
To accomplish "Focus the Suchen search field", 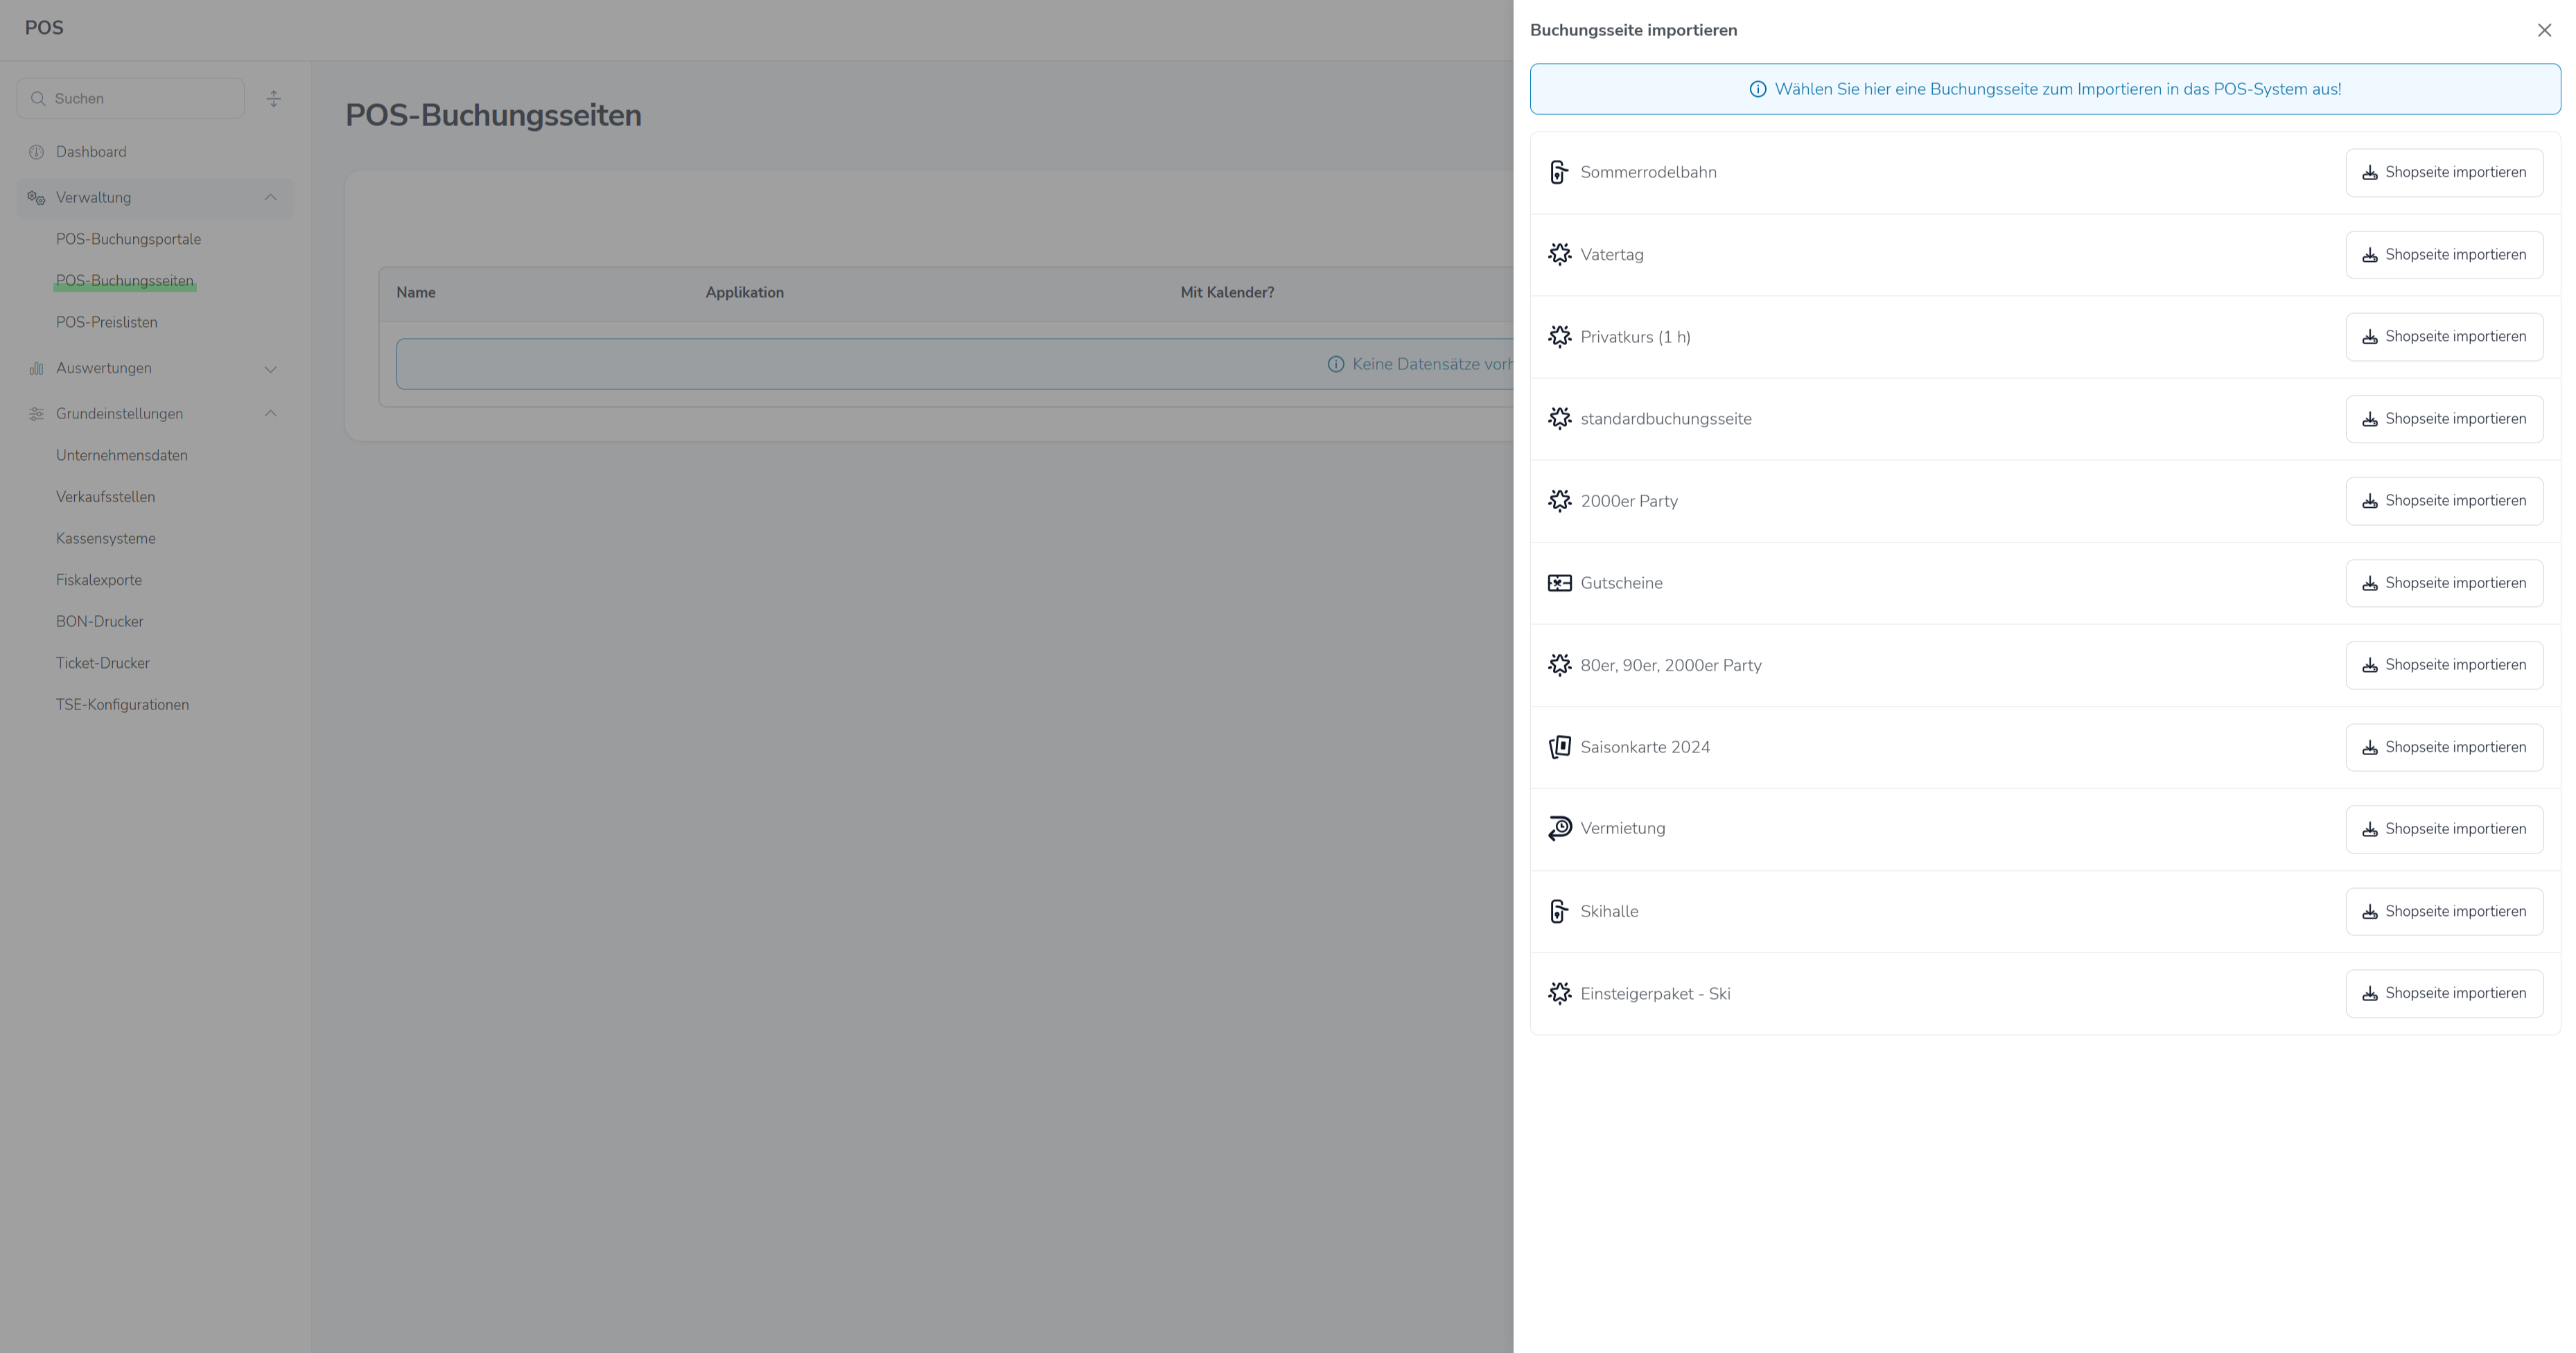I will point(140,99).
